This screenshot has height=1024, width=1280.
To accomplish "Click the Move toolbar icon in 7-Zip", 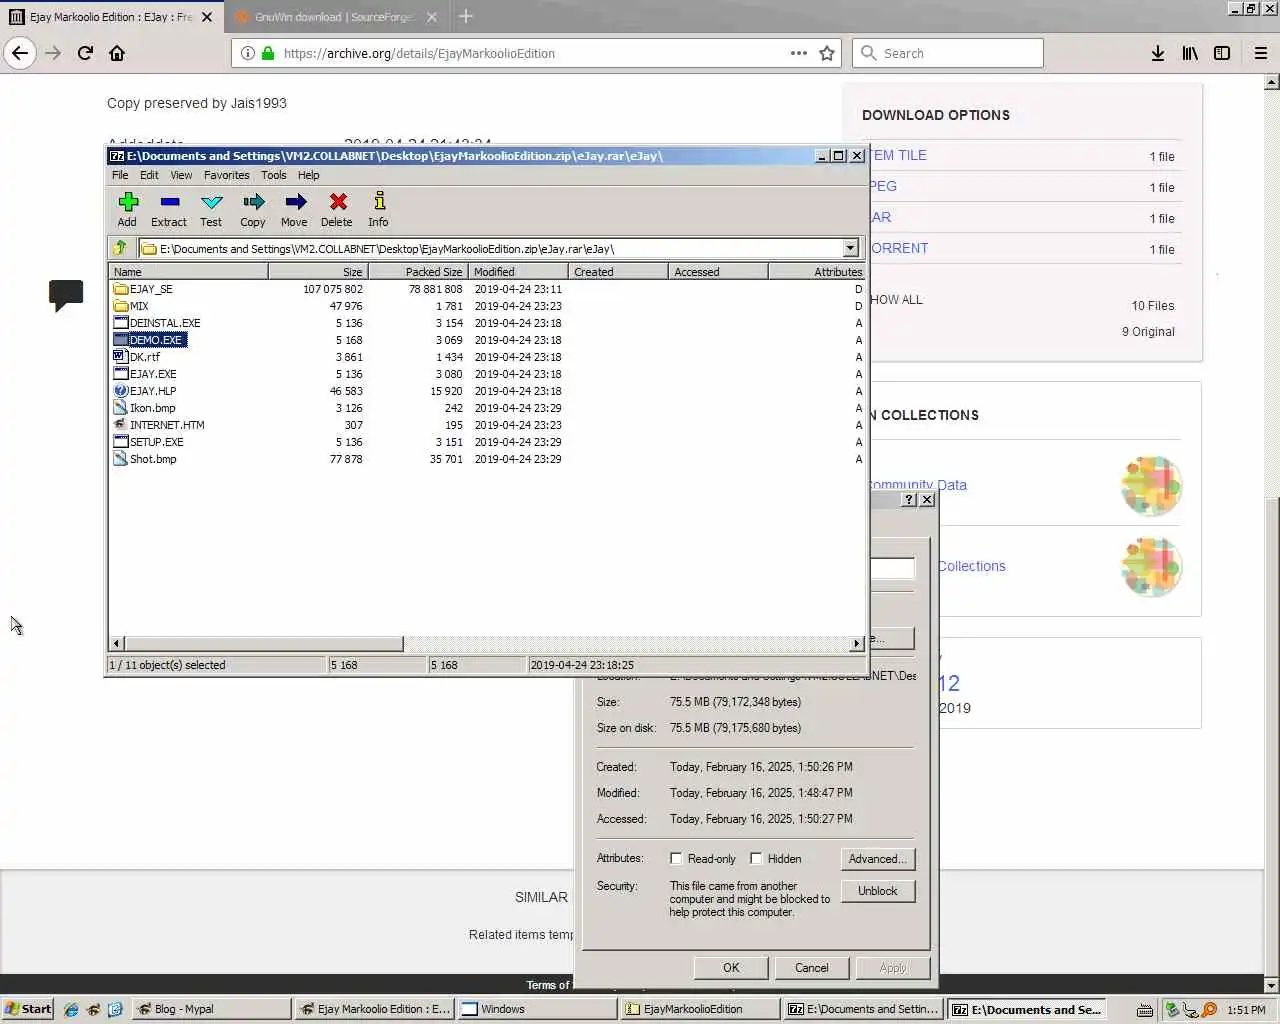I will tap(295, 210).
